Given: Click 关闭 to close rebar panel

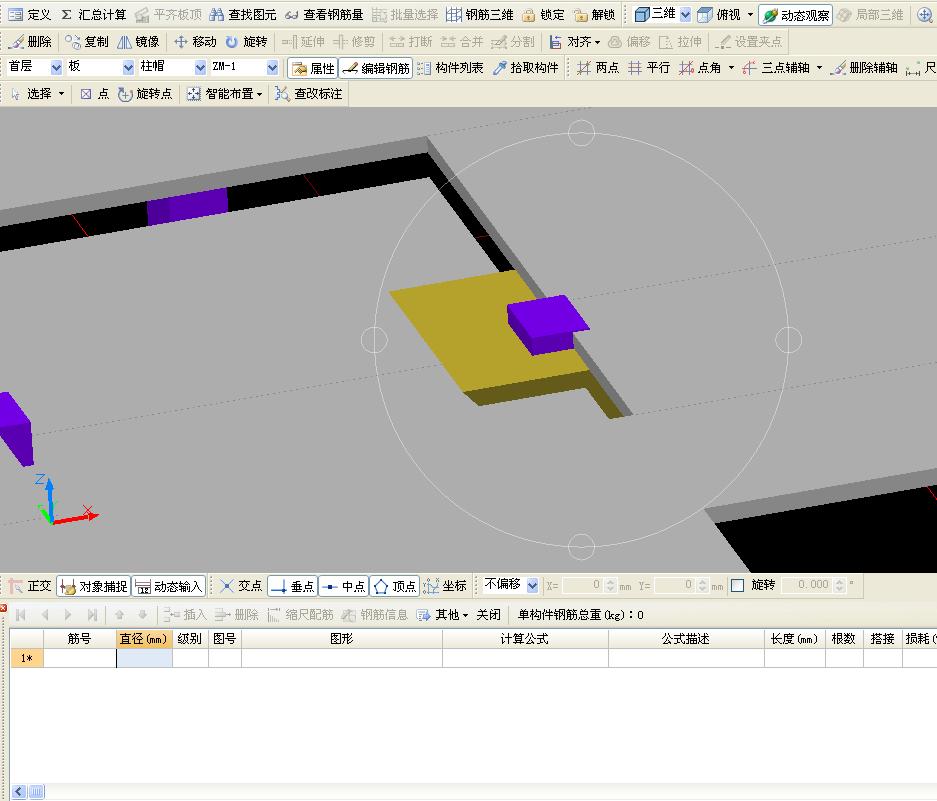Looking at the screenshot, I should tap(488, 614).
